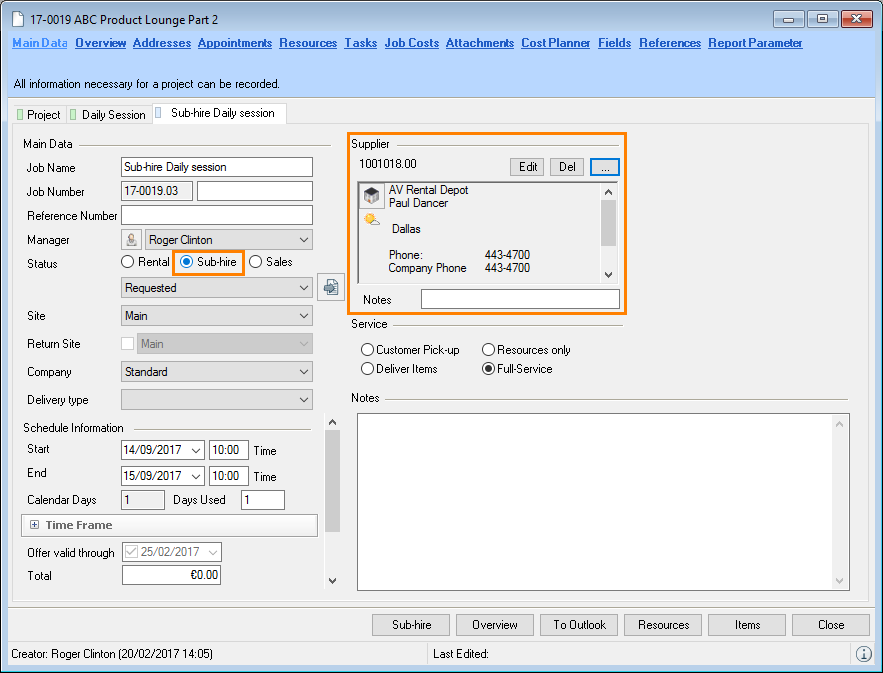Click the Reference Number input field
The height and width of the screenshot is (673, 883).
(x=216, y=215)
